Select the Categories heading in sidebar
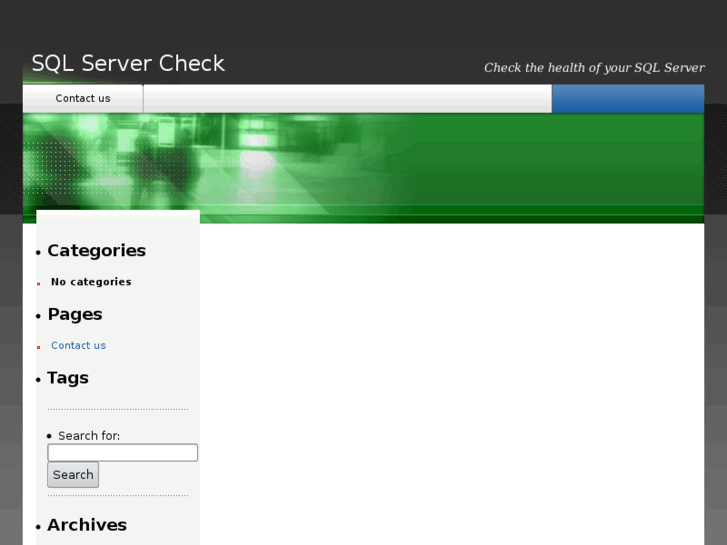This screenshot has height=545, width=727. [96, 250]
